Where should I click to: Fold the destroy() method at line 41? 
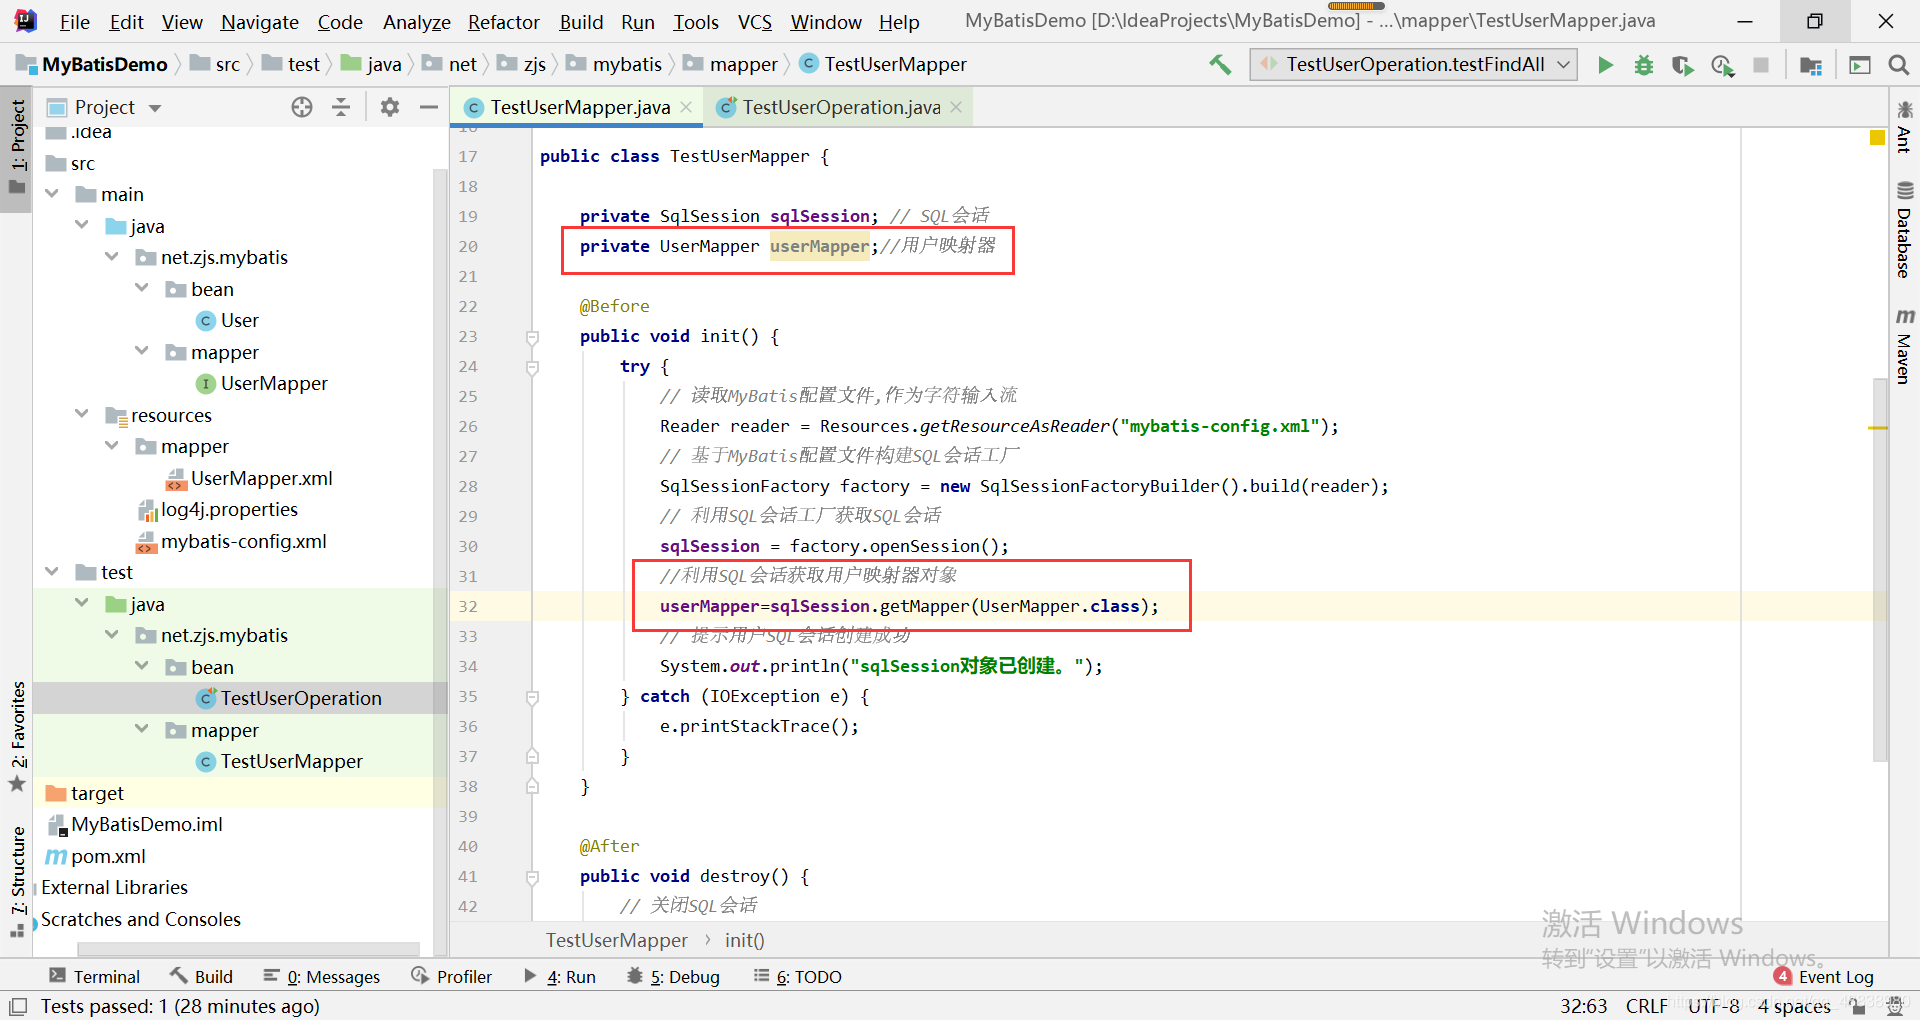pyautogui.click(x=532, y=877)
